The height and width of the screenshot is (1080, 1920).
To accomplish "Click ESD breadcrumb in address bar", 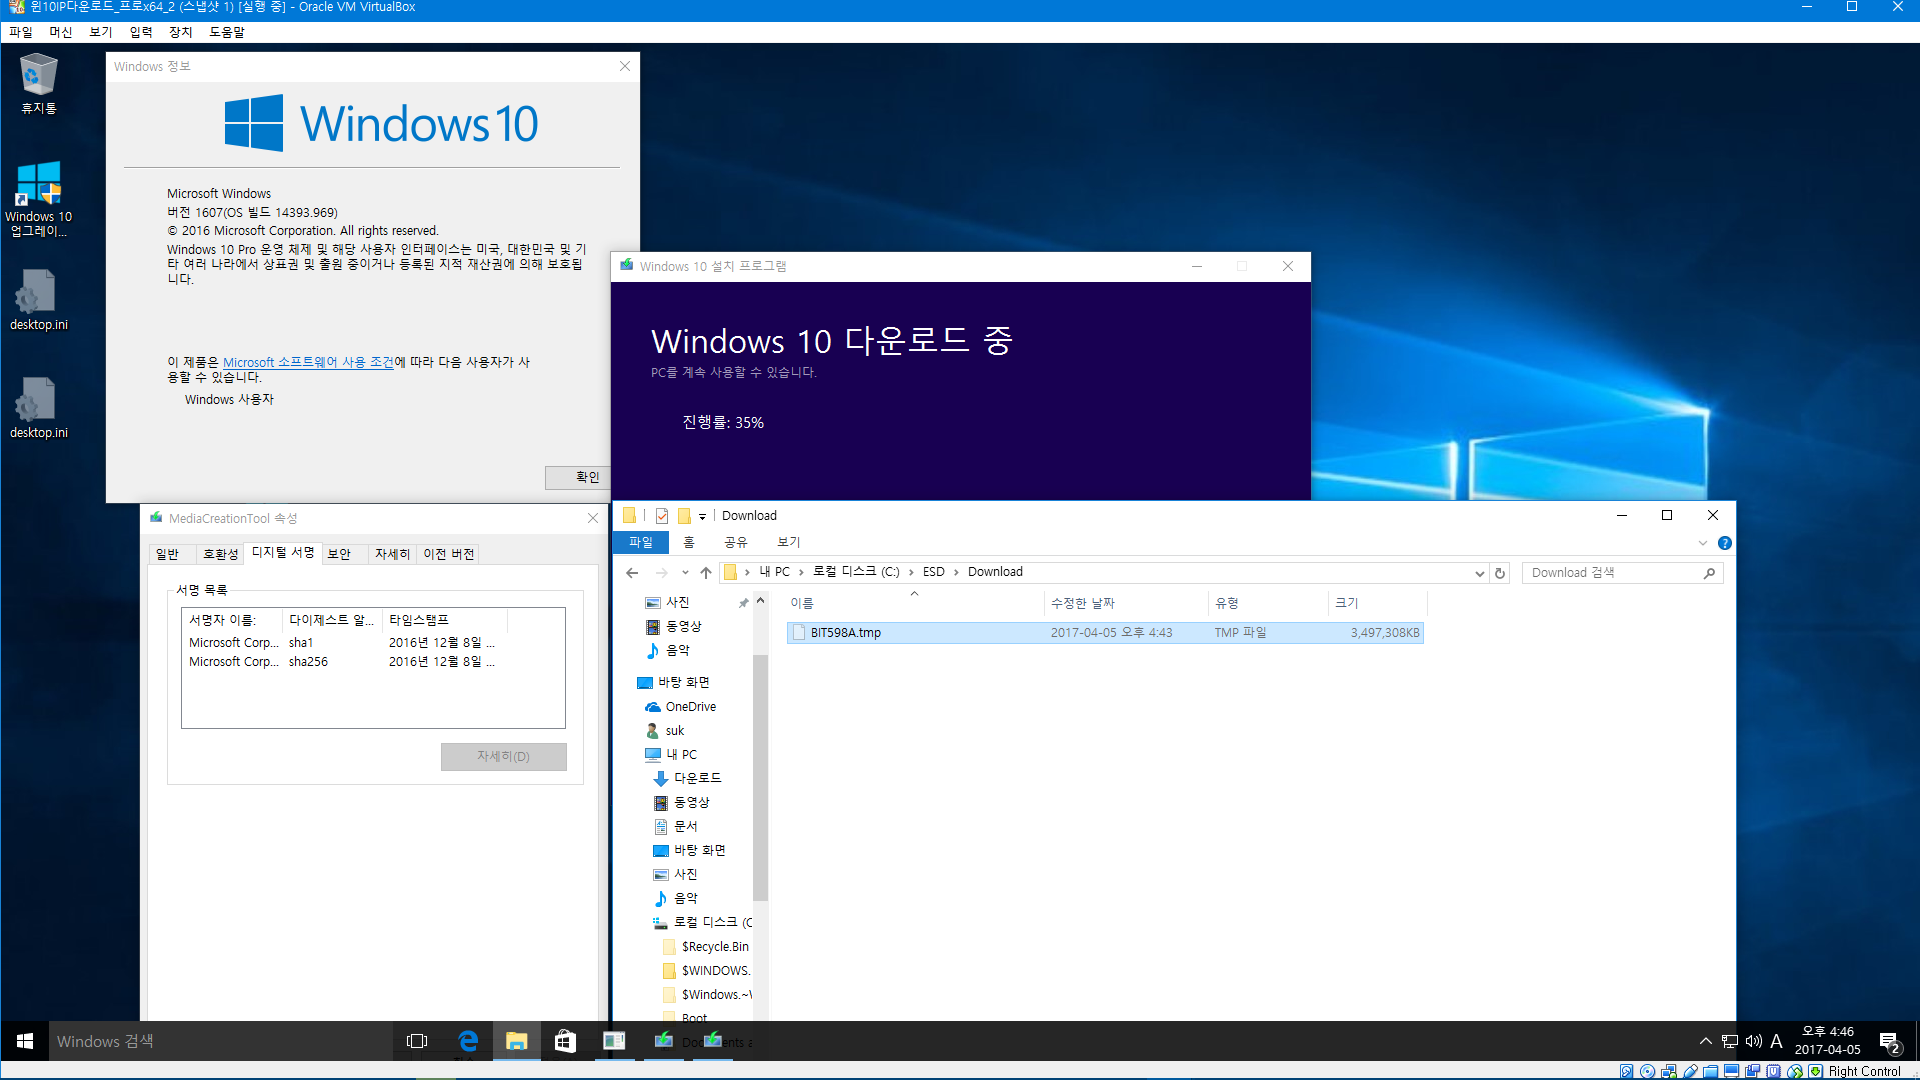I will (x=933, y=572).
